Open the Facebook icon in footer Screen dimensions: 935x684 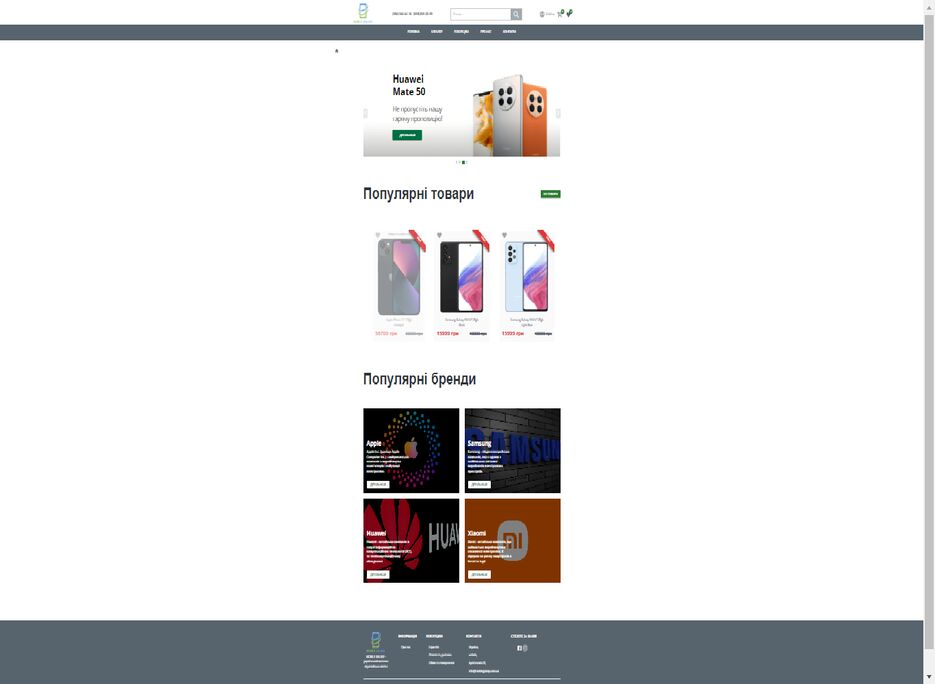pos(519,648)
